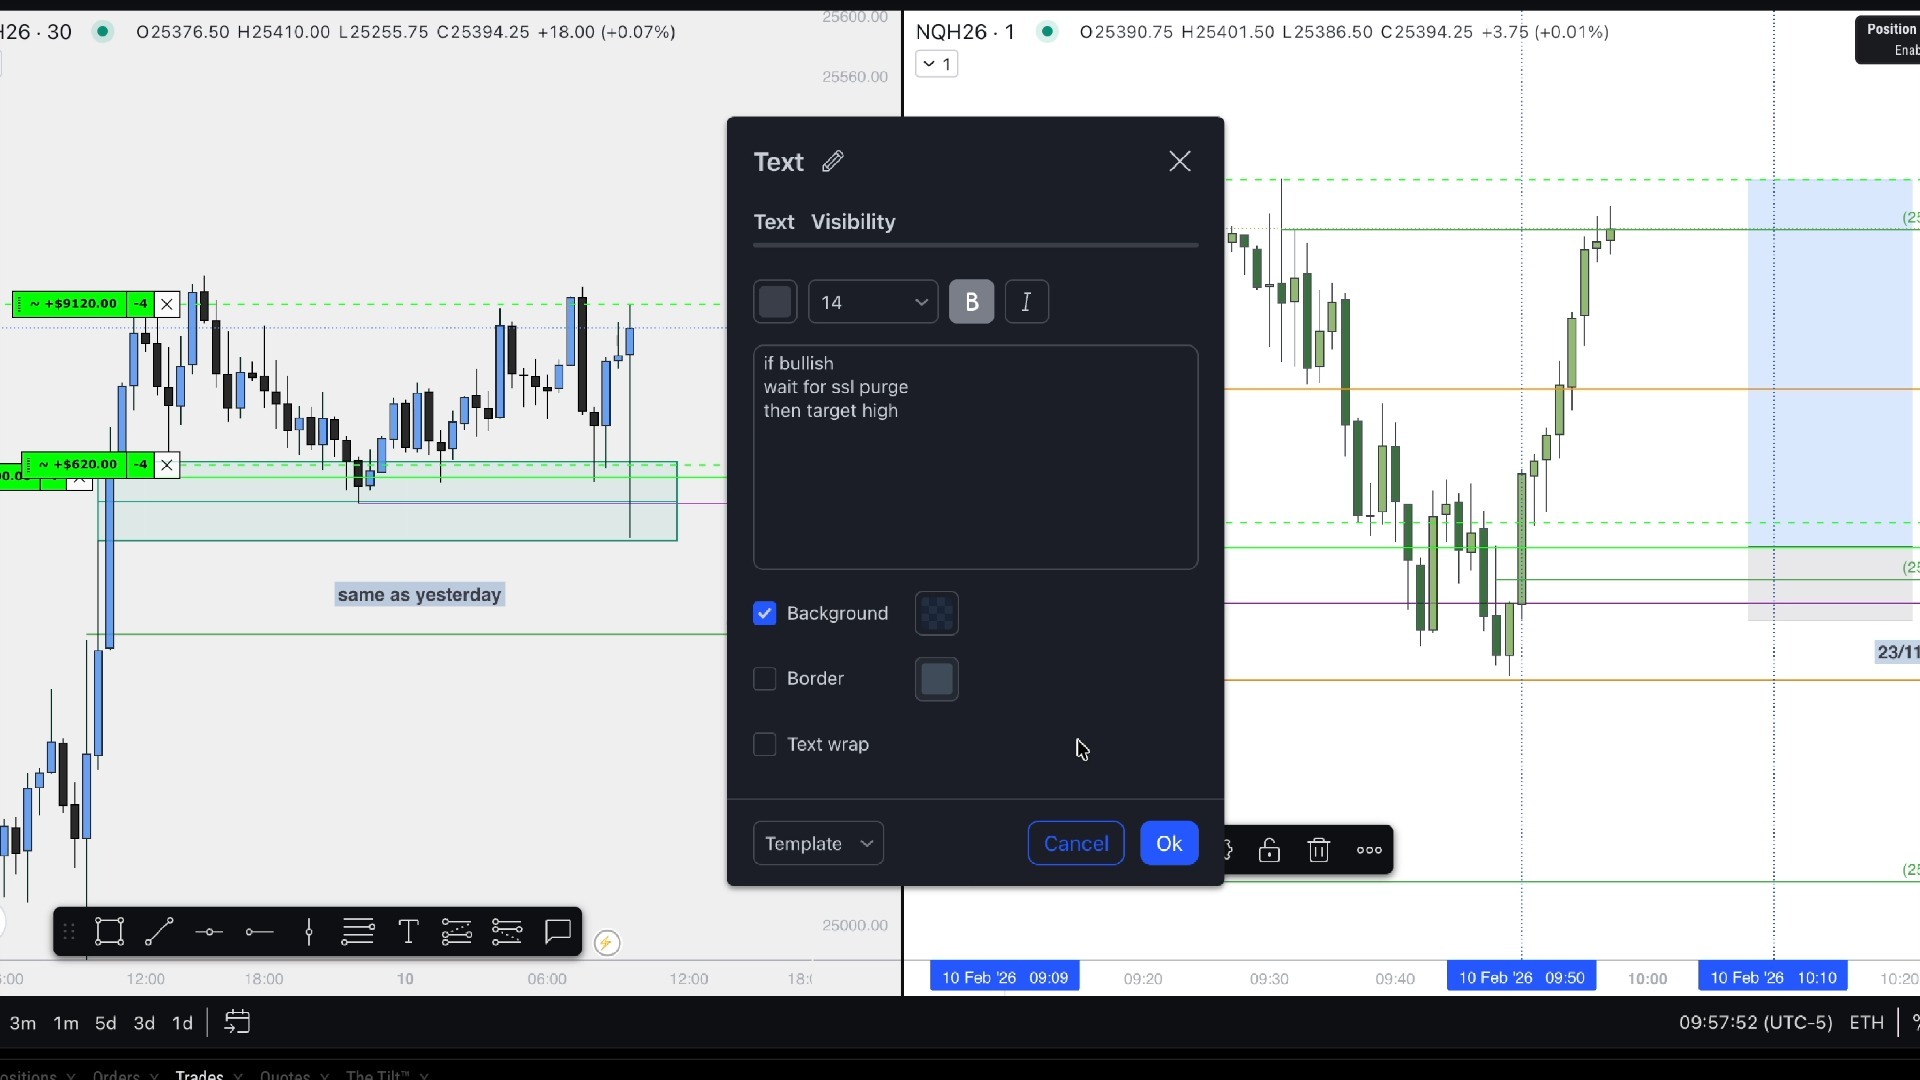Open the font size 14 dropdown

click(x=873, y=302)
